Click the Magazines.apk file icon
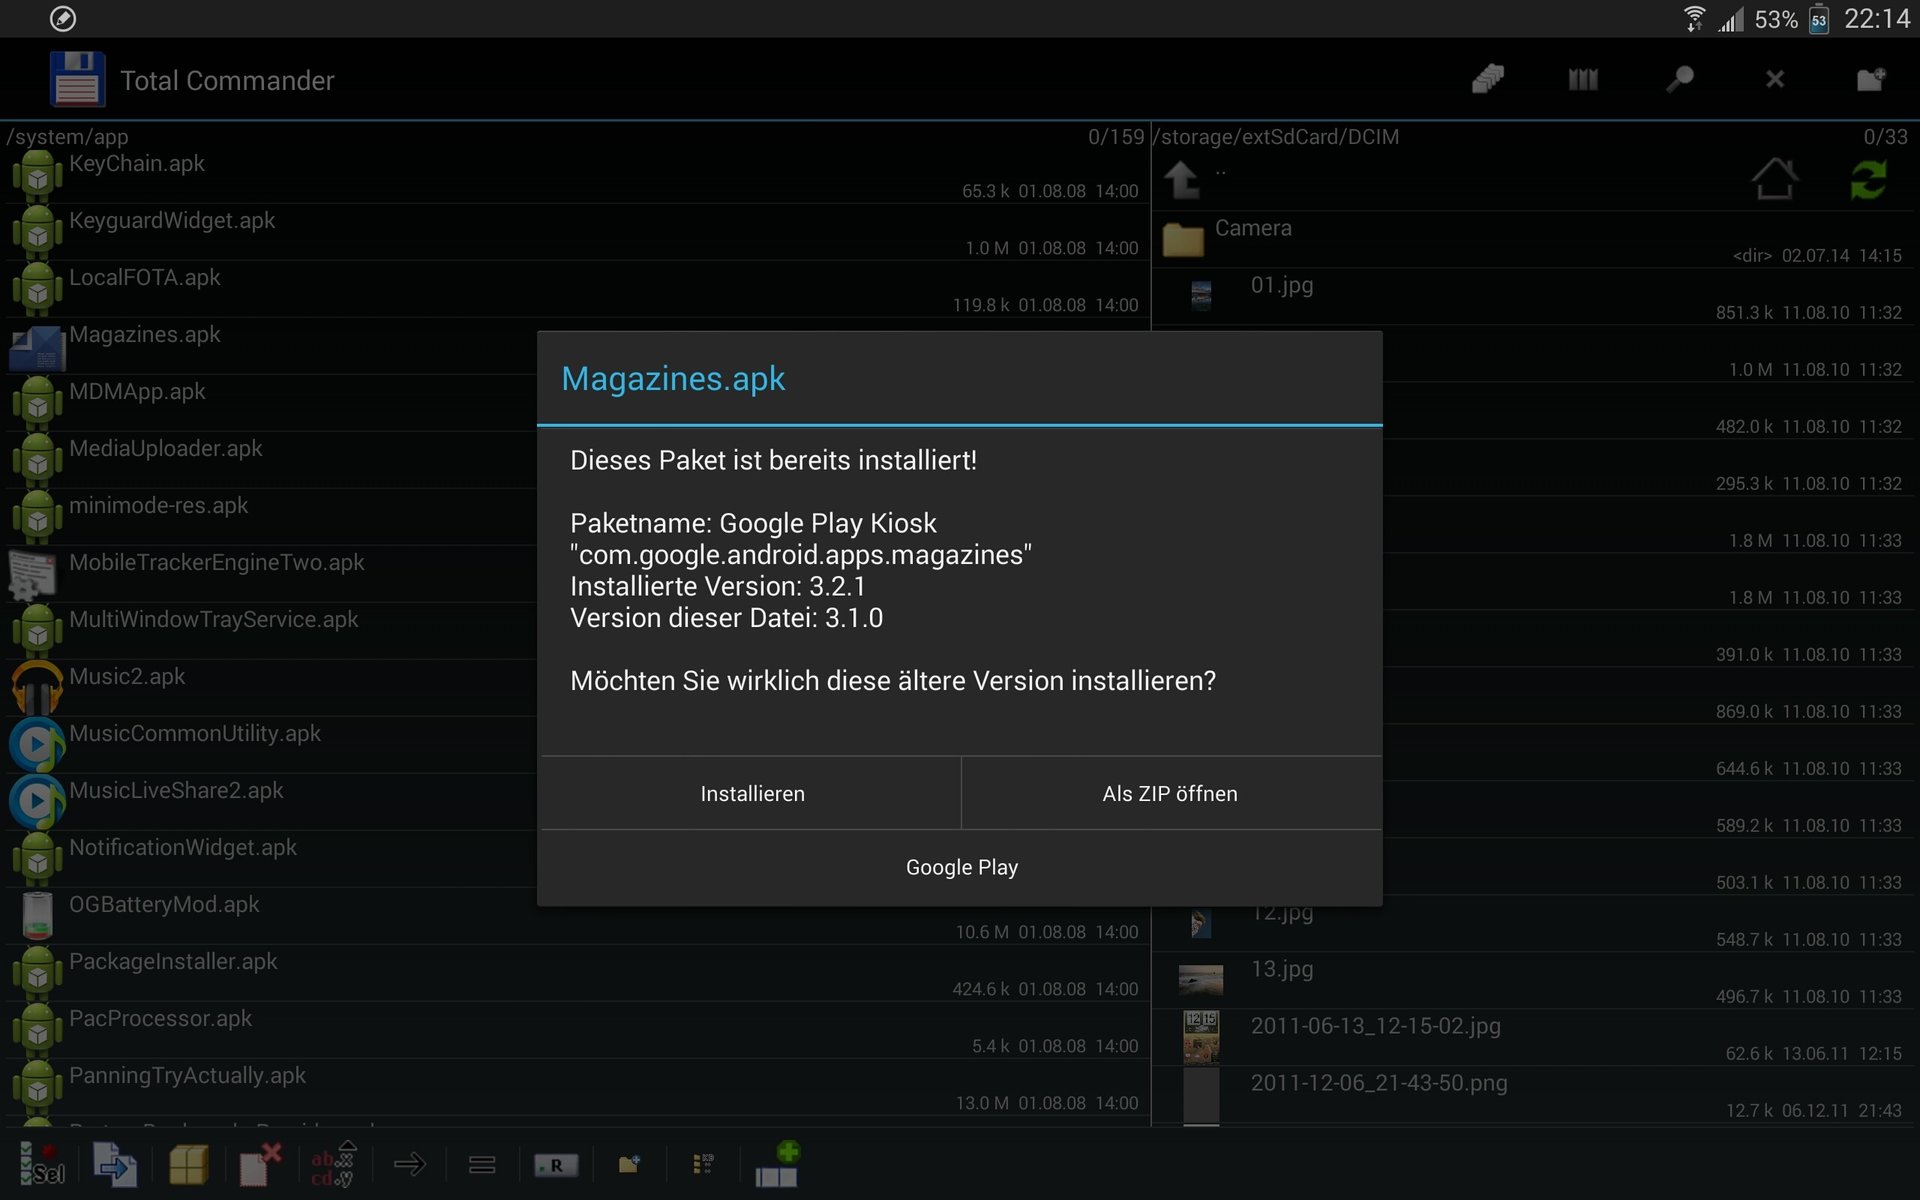Viewport: 1920px width, 1200px height. pyautogui.click(x=37, y=348)
